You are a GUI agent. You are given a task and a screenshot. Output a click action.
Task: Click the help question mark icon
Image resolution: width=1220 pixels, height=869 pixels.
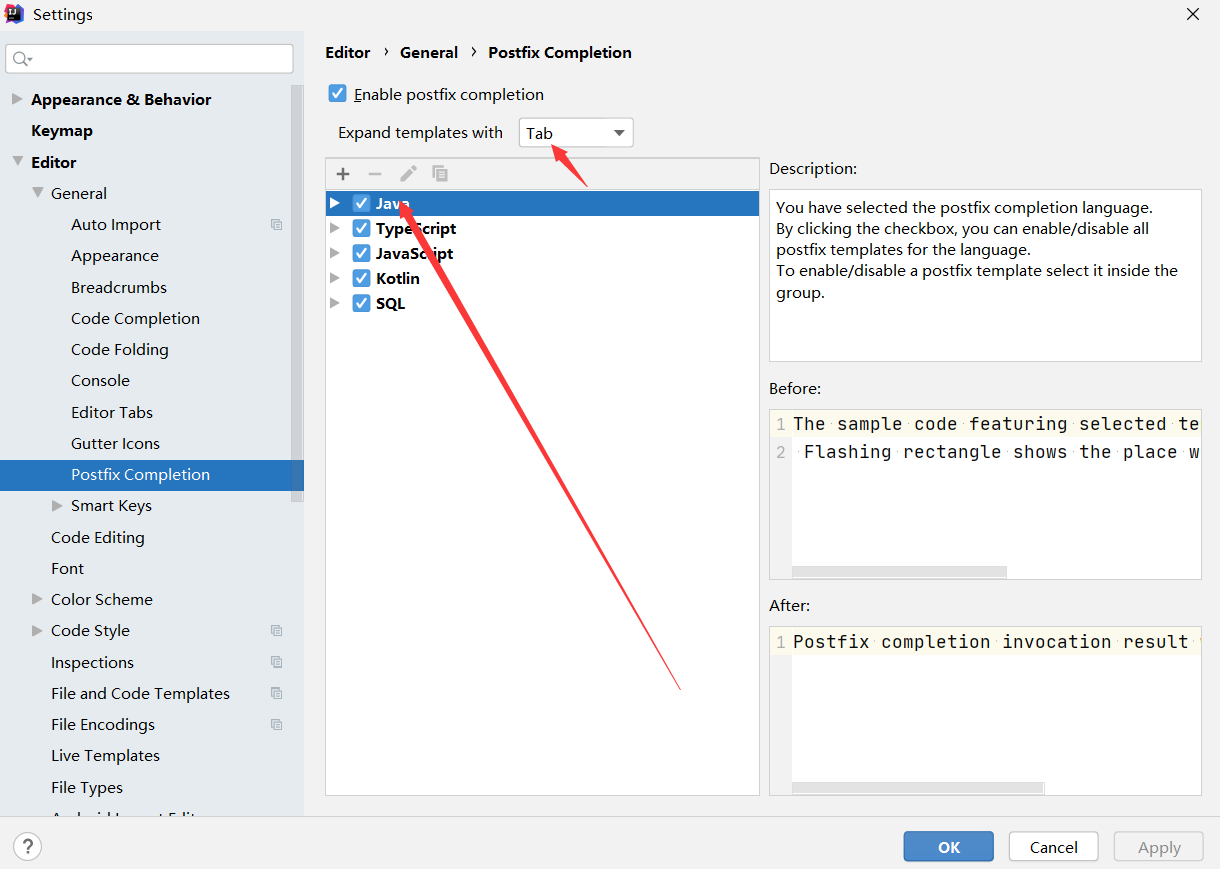click(28, 847)
